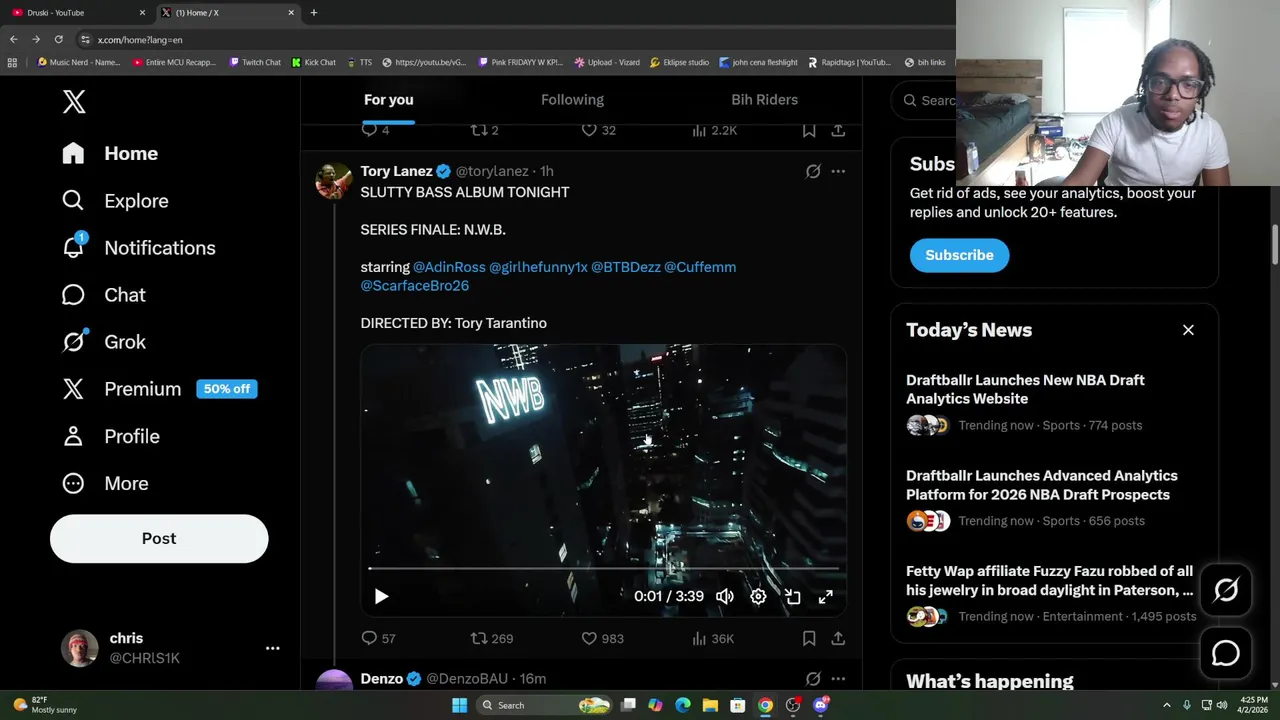Screen dimensions: 1280x720
Task: Open Profile from the sidebar
Action: coord(111,436)
